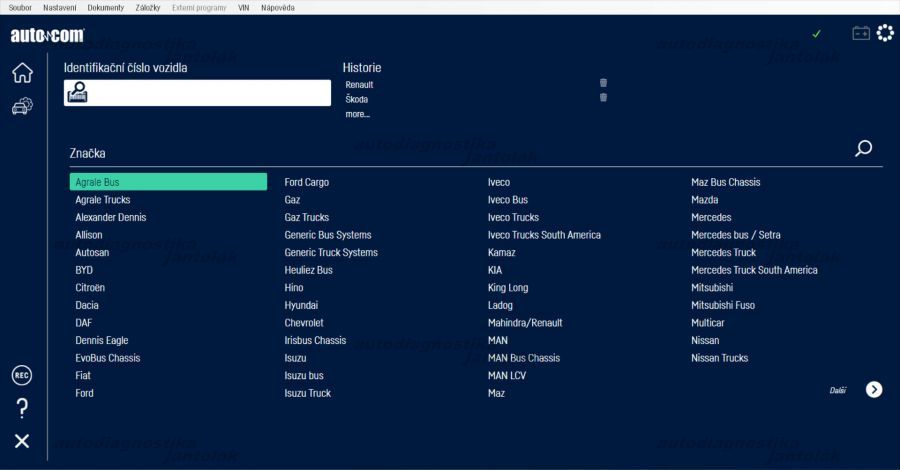Select the Agrale Bus brand
This screenshot has height=470, width=900.
coord(168,182)
